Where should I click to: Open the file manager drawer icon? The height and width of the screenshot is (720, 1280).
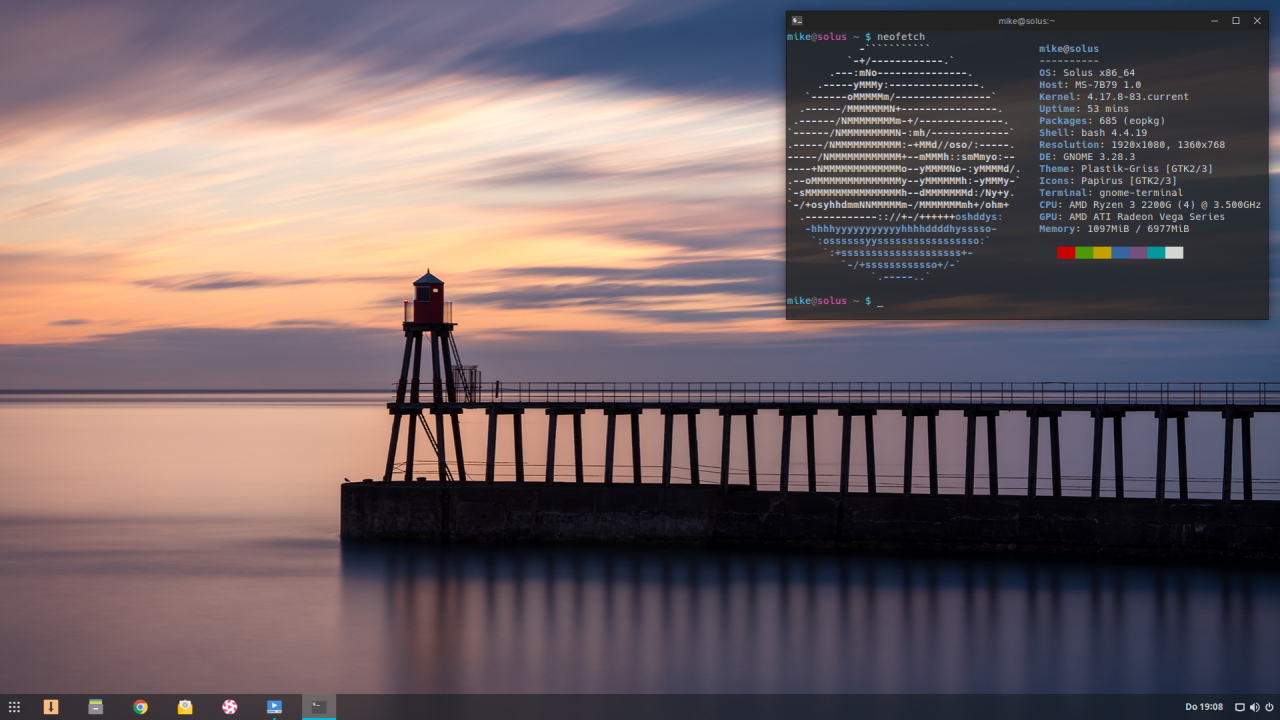tap(96, 707)
